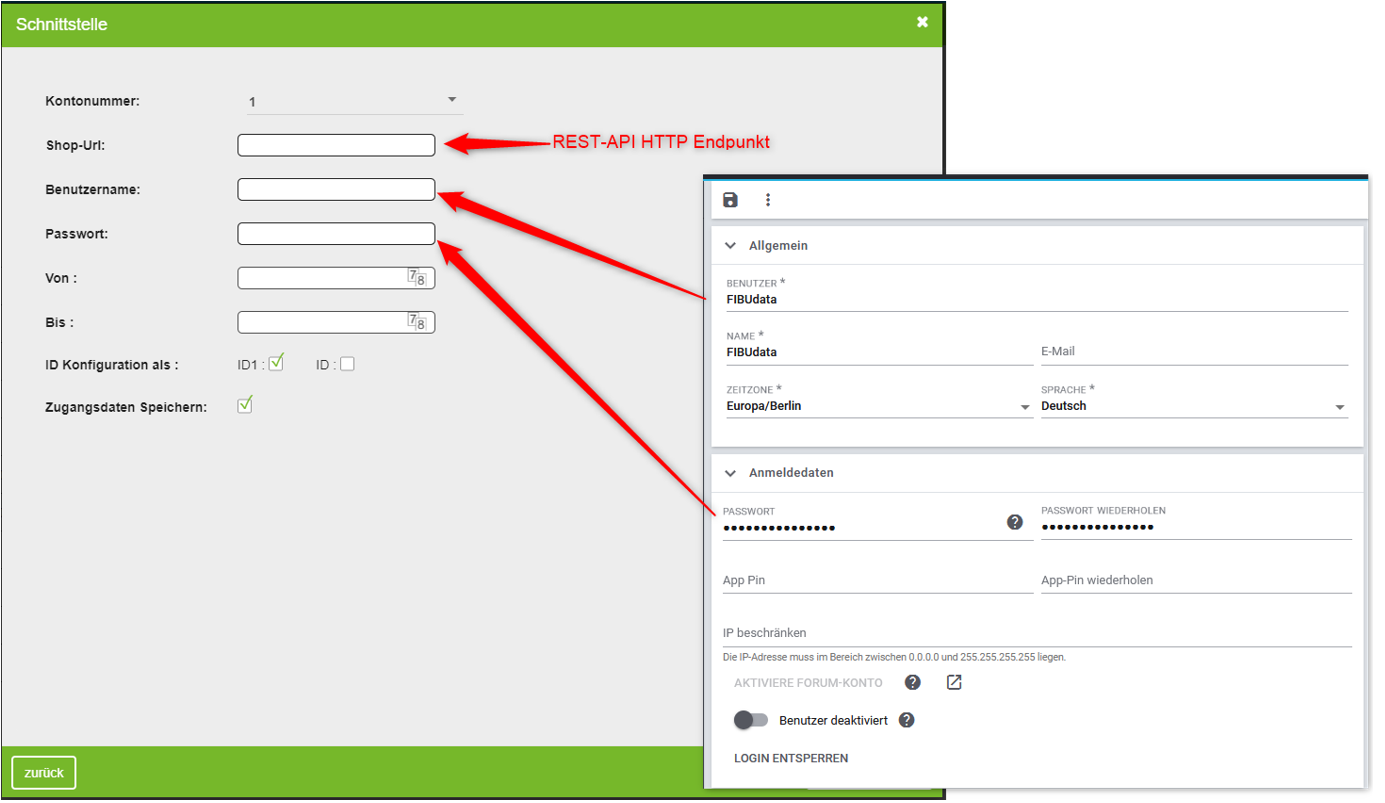The image size is (1385, 803).
Task: Toggle the ID1 checkbox
Action: (x=277, y=363)
